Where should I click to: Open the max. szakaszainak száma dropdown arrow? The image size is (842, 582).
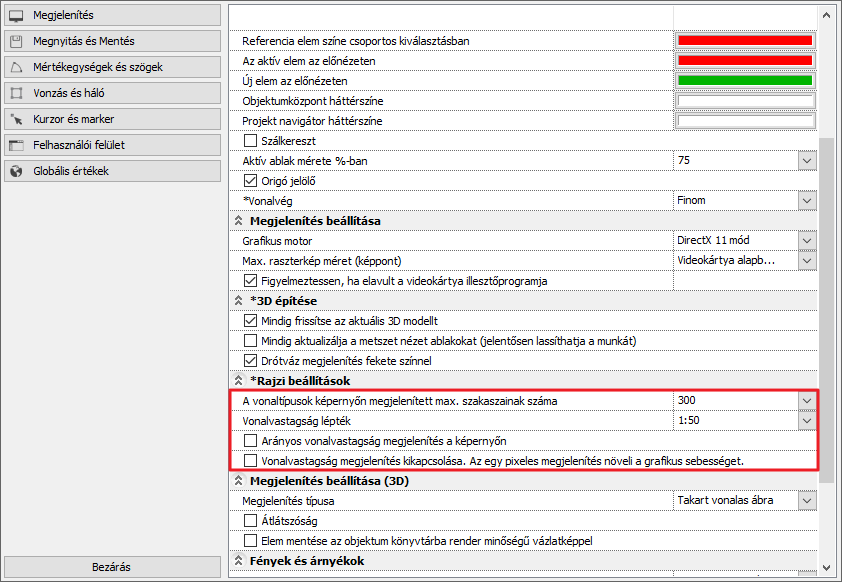coord(807,401)
